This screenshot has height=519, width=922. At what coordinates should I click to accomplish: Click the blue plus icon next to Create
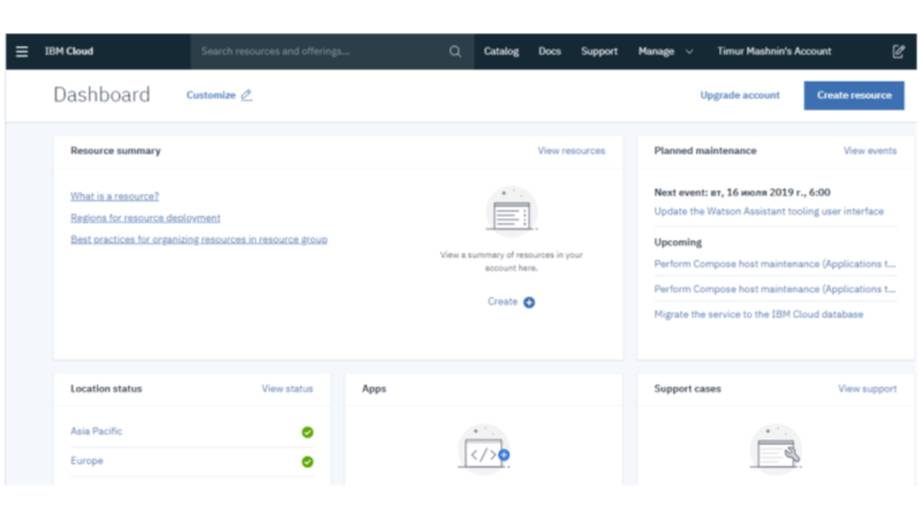click(x=529, y=302)
